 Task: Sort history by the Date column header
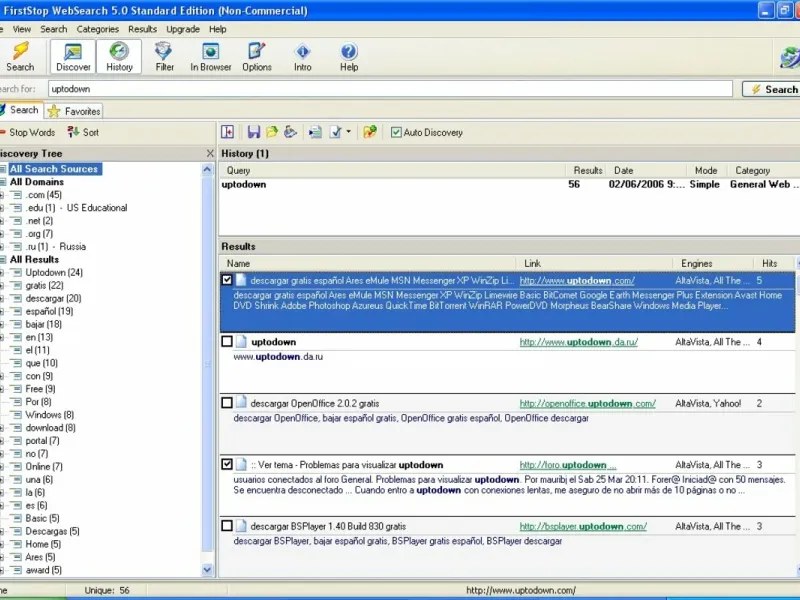(645, 170)
